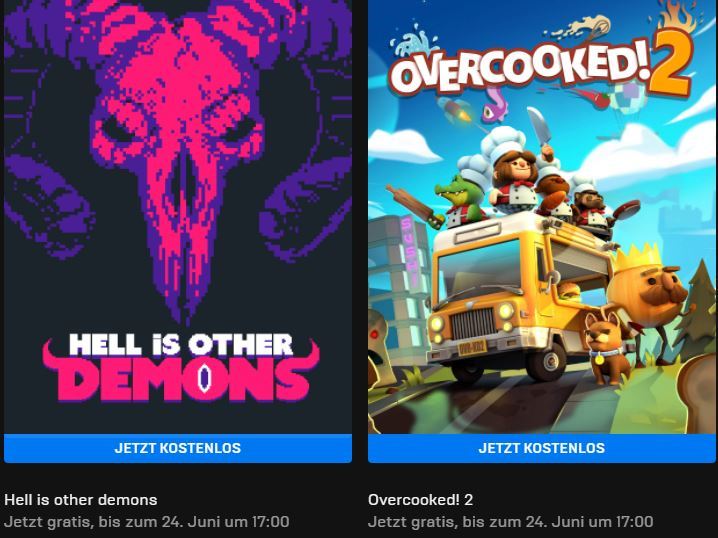Click the pink SUSHI sign on building
Screen dimensions: 718x538
(408, 251)
